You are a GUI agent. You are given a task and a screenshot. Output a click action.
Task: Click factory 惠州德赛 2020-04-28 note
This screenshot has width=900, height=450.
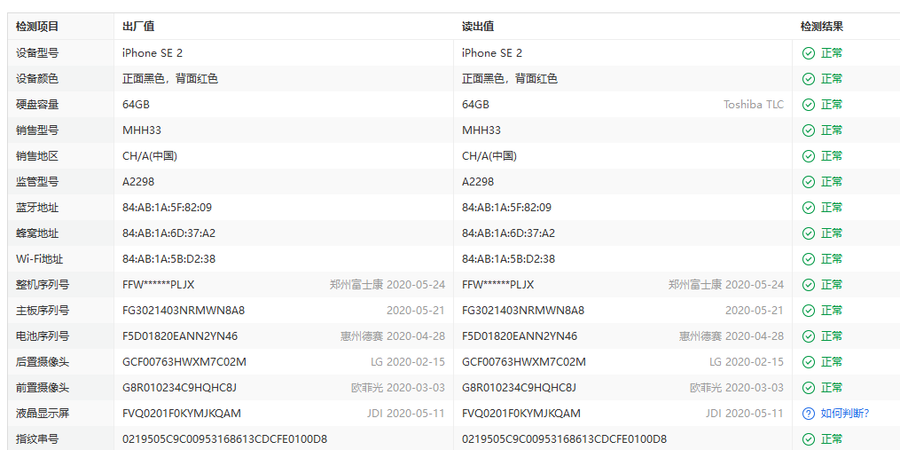click(393, 336)
